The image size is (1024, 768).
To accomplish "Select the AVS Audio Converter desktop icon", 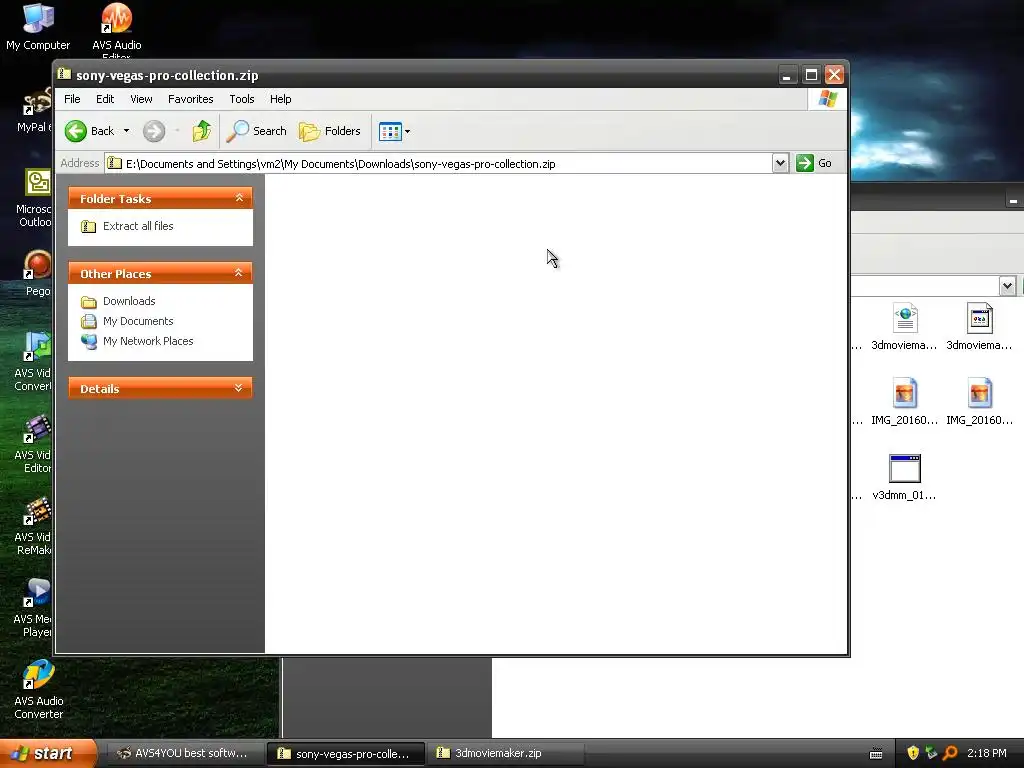I will click(x=39, y=690).
